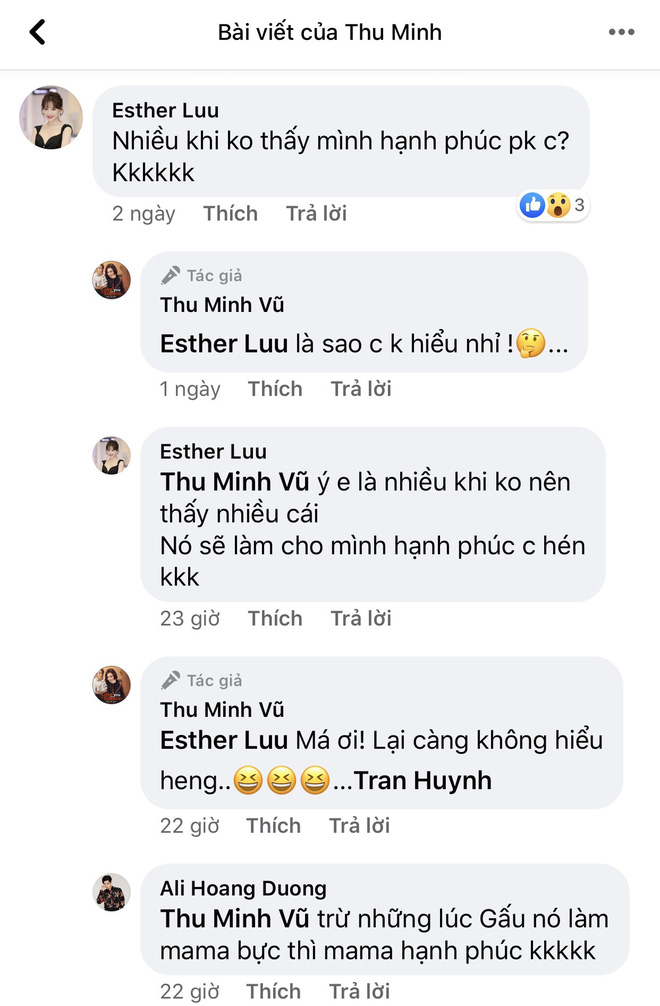Open Esther Luu mention in 'là sao' reply

[x=224, y=344]
